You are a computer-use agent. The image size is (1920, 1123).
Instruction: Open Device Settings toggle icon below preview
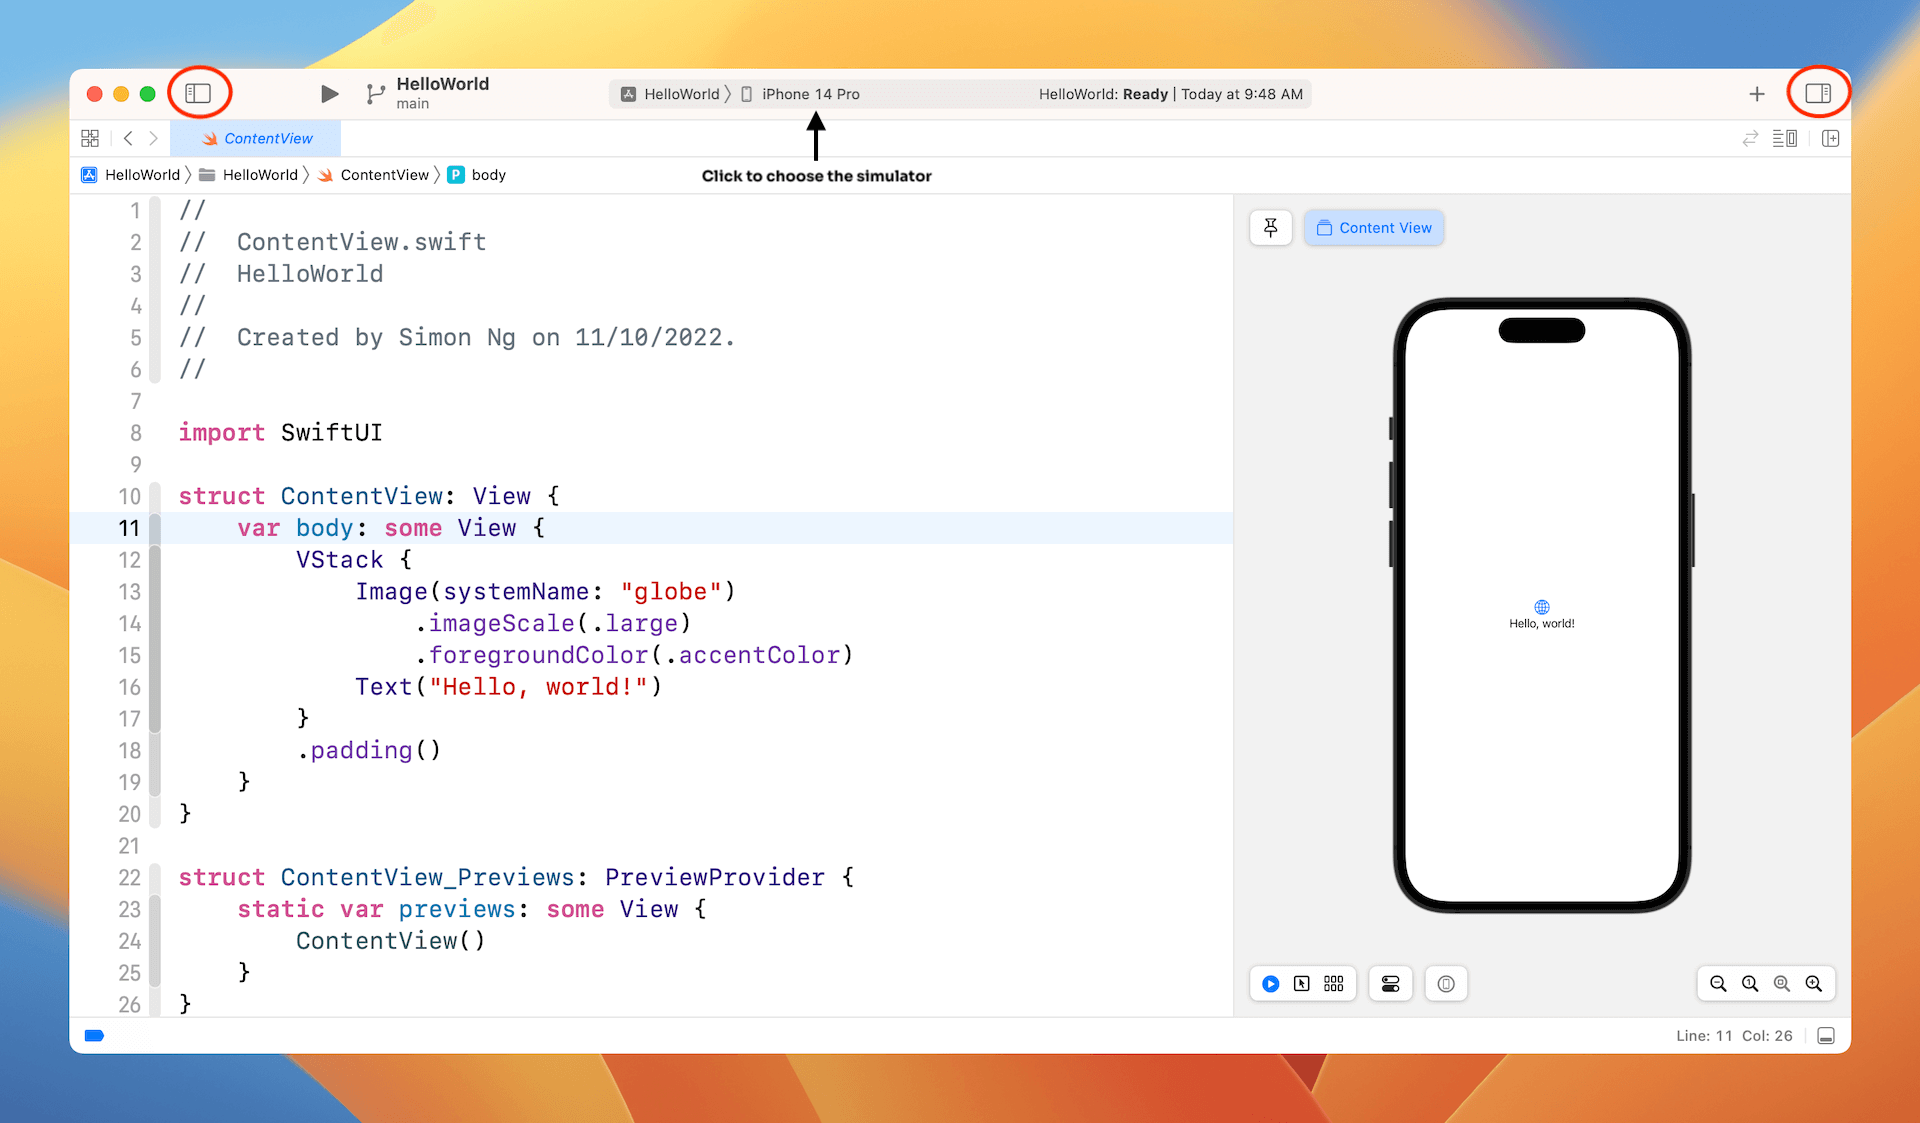click(1390, 983)
